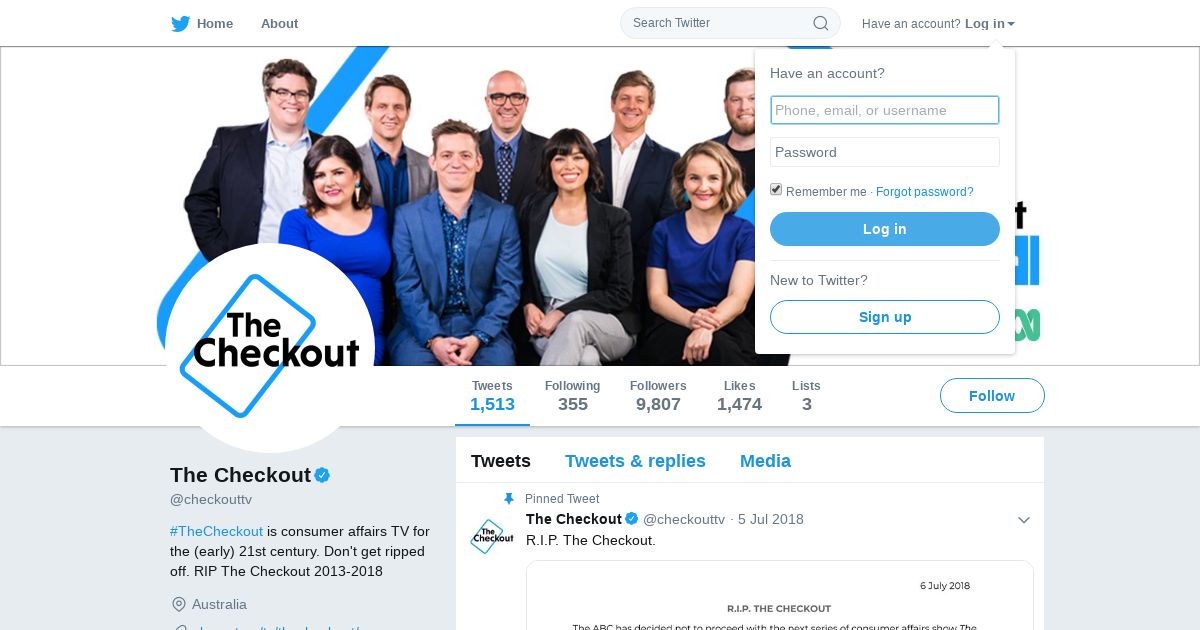Open the Forgot password link
The image size is (1200, 630).
coord(924,192)
